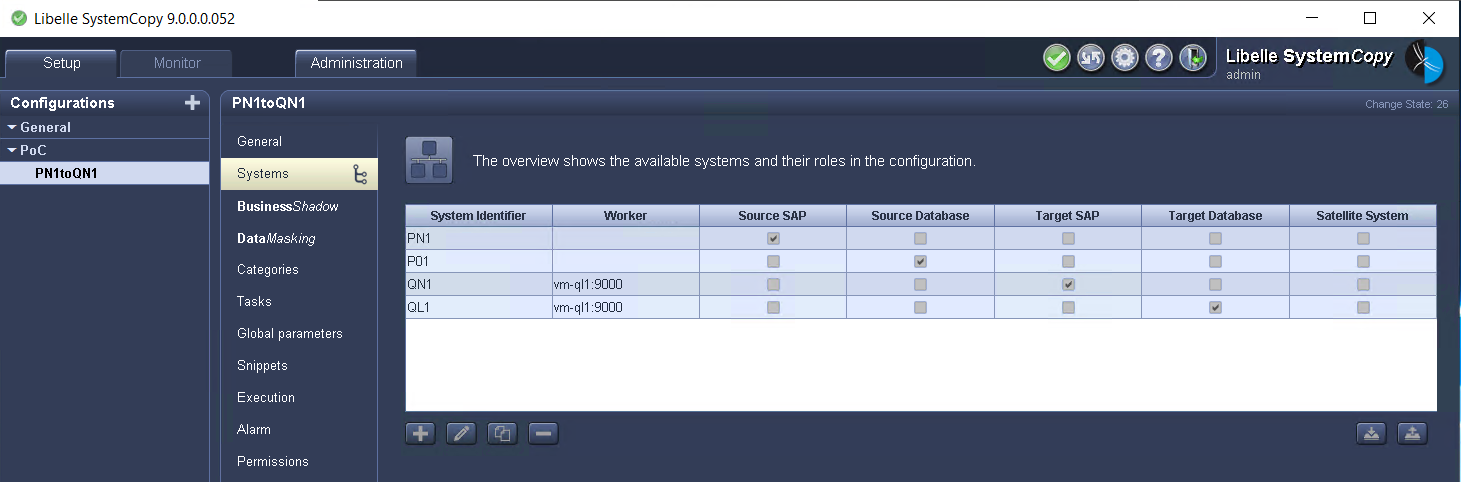Toggle Satellite System checkbox for QN1

1363,285
